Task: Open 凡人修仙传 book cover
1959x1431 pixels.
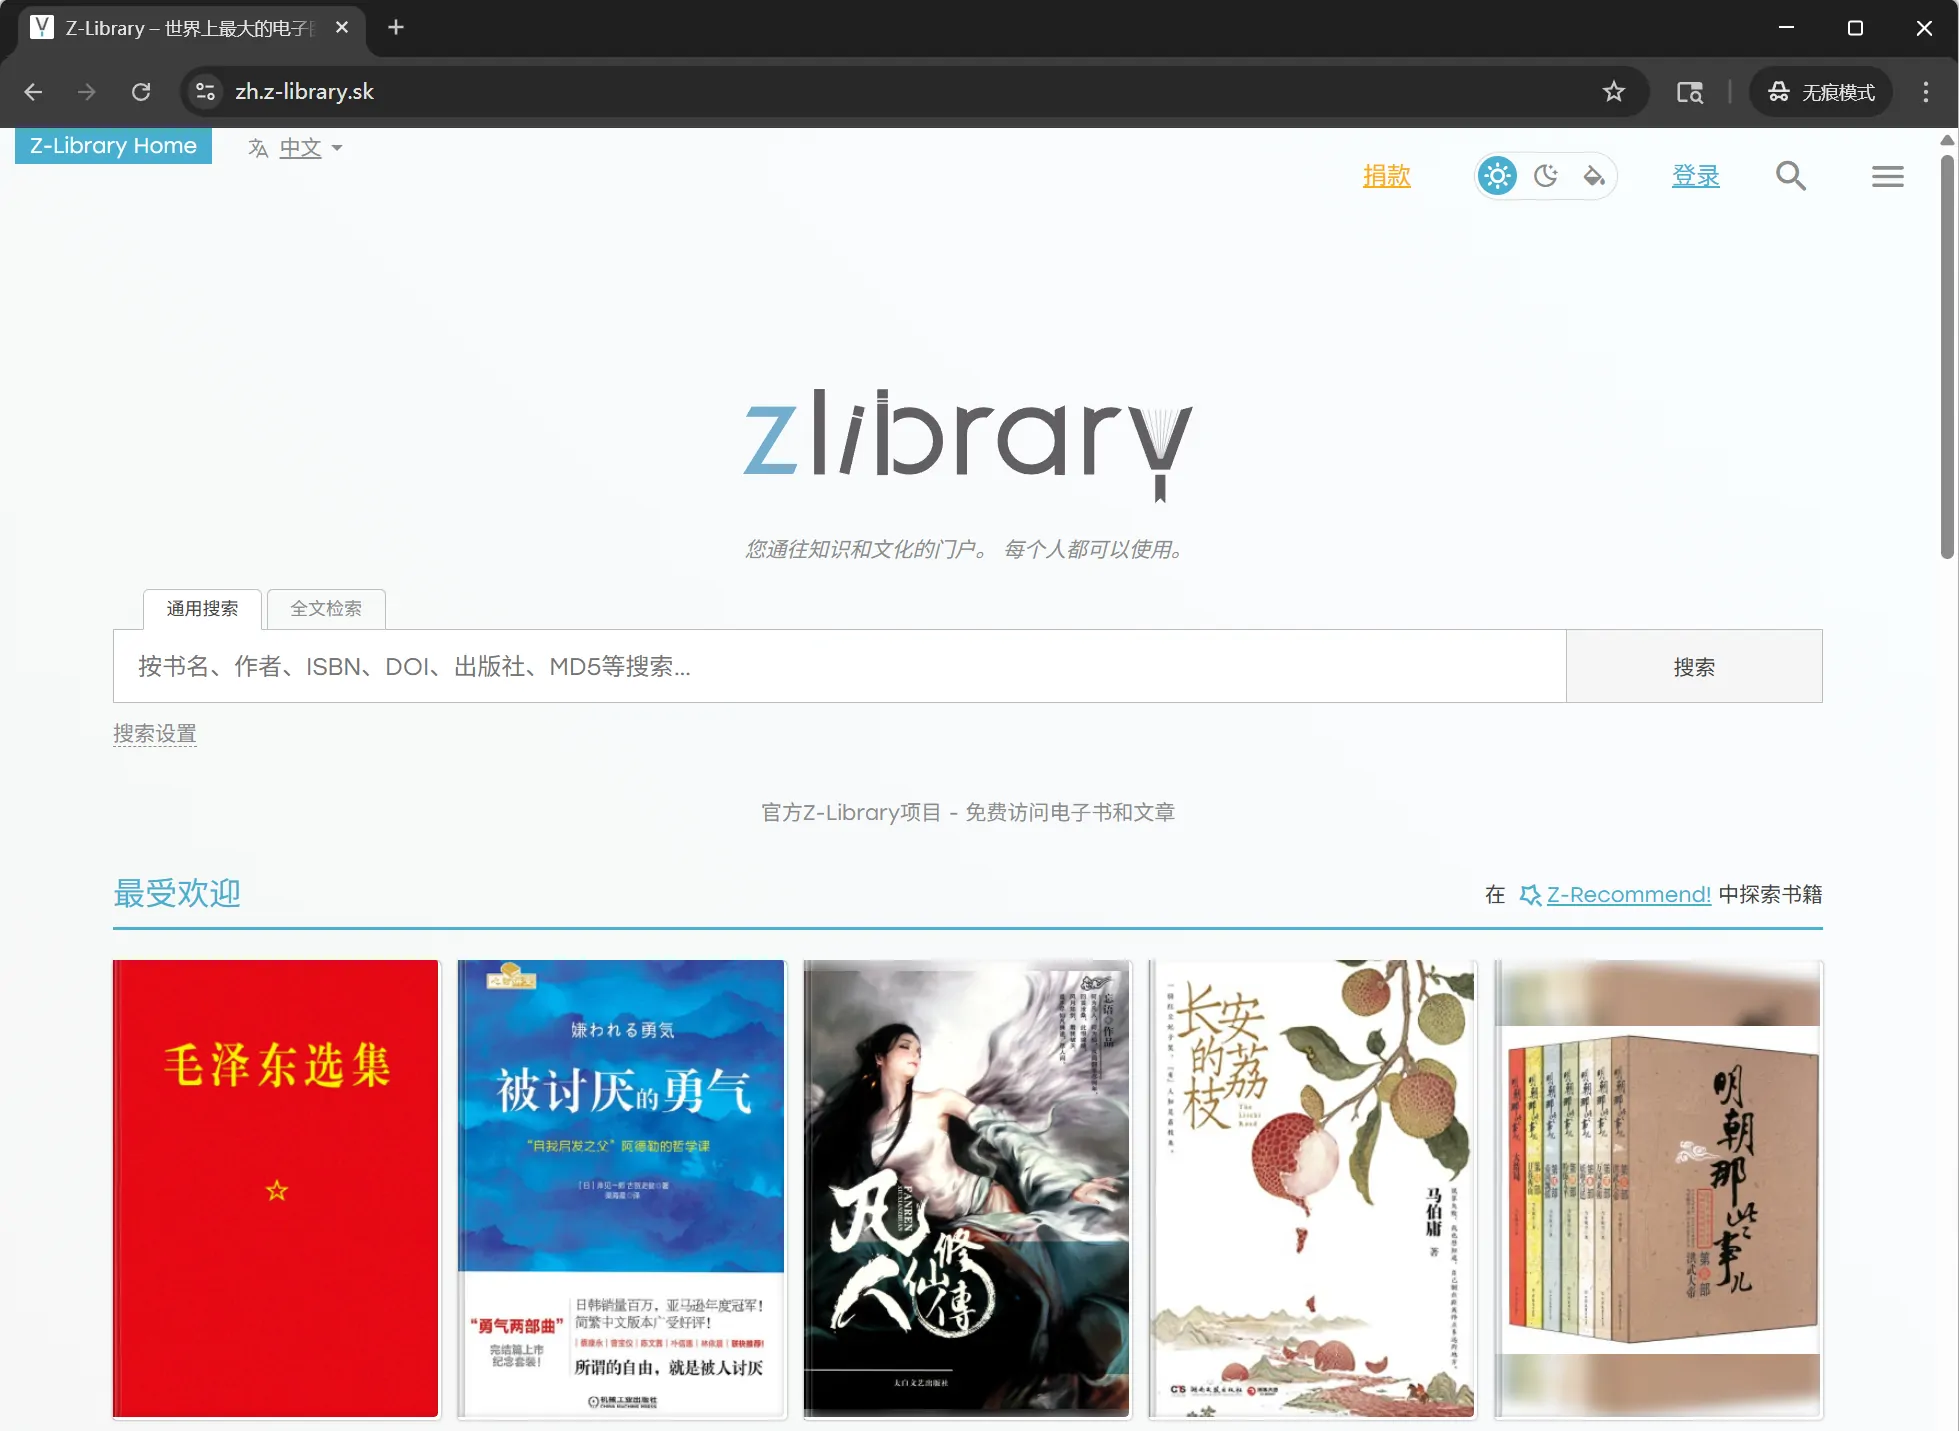Action: pyautogui.click(x=967, y=1189)
